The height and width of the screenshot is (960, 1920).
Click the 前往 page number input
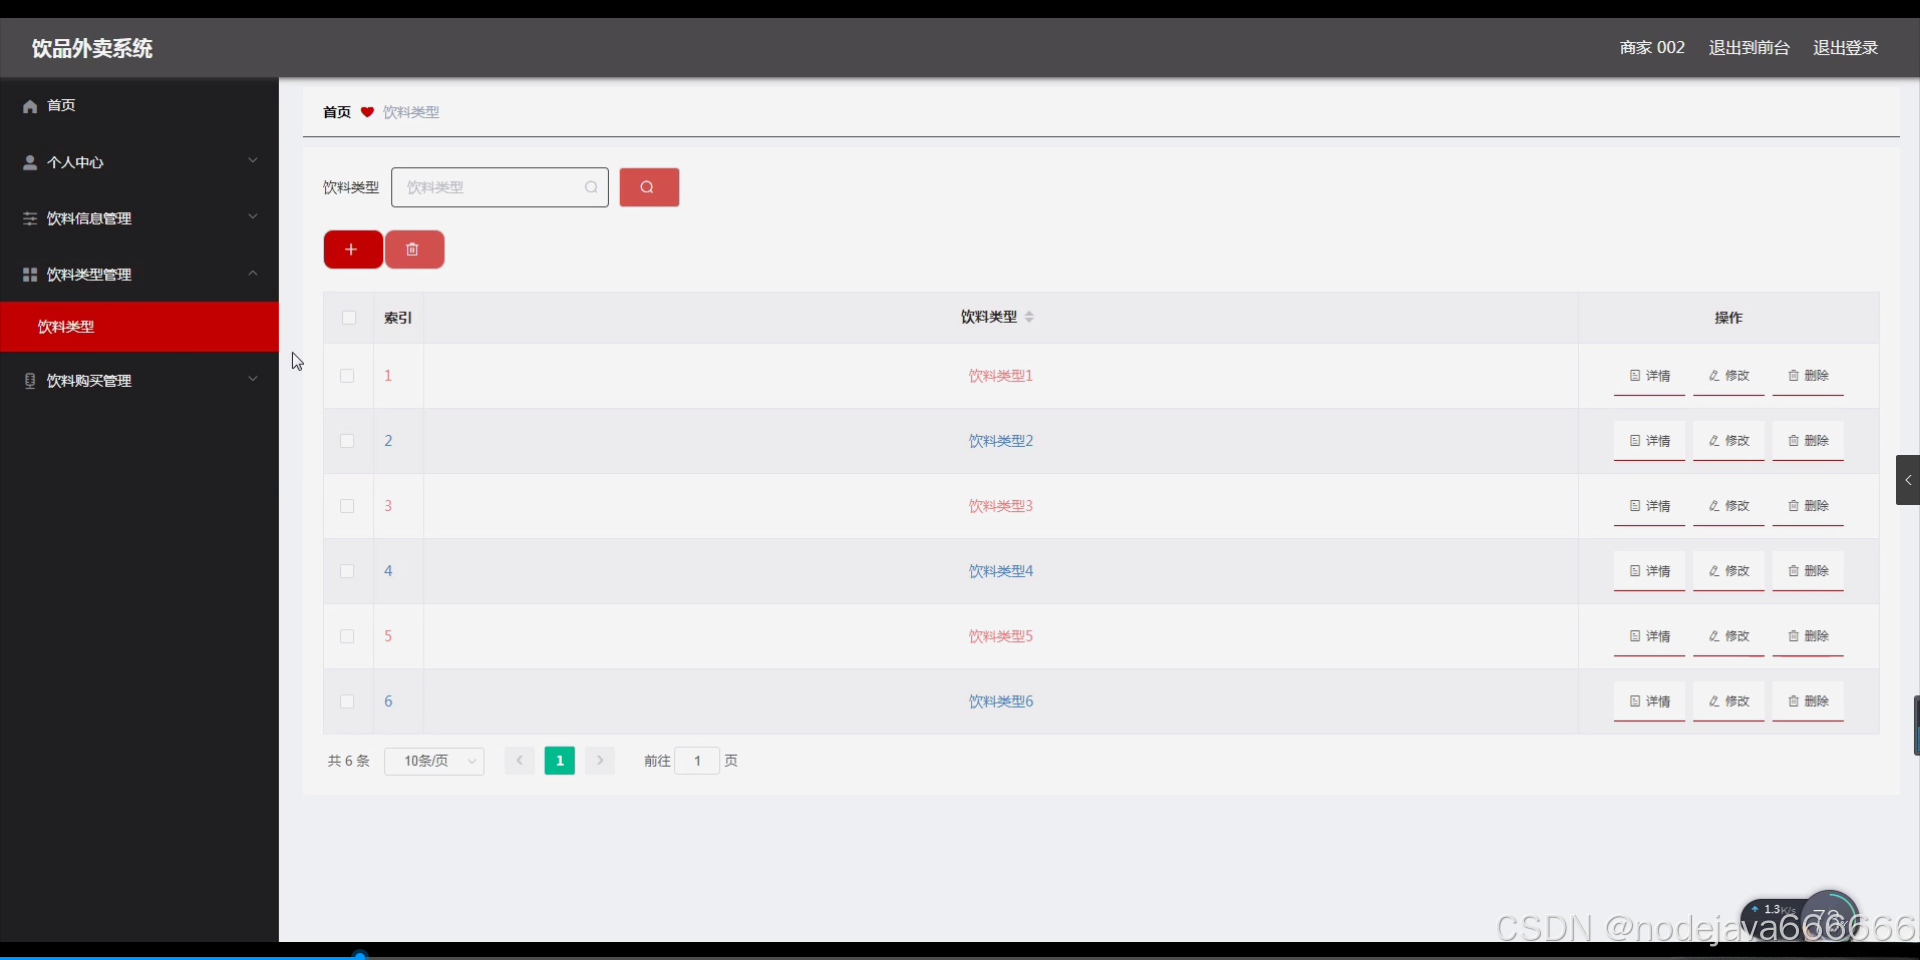697,761
